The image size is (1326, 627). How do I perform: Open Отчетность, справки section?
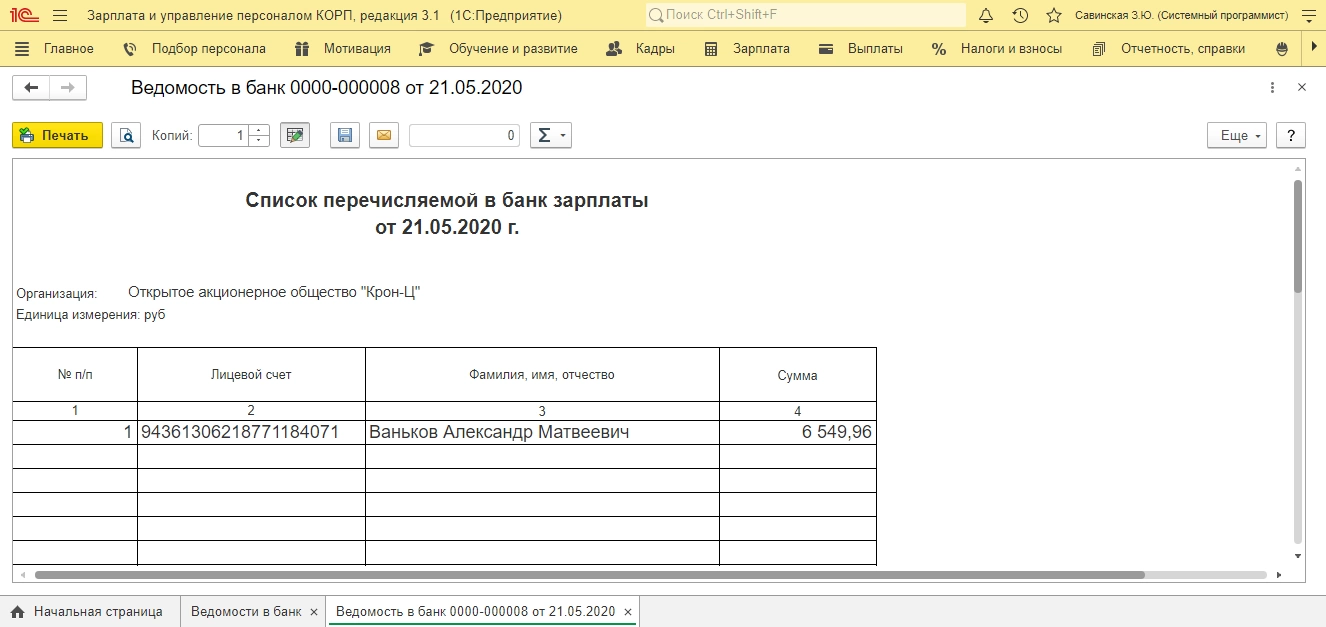point(1169,48)
